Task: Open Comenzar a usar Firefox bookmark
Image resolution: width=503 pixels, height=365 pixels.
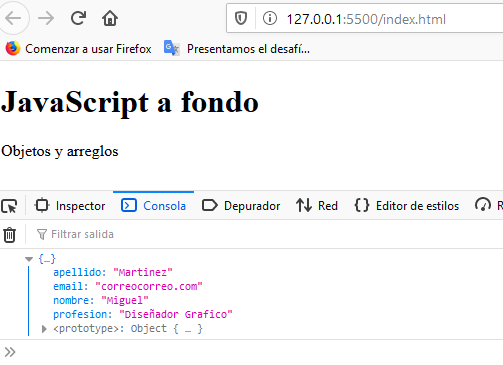Action: pos(79,49)
